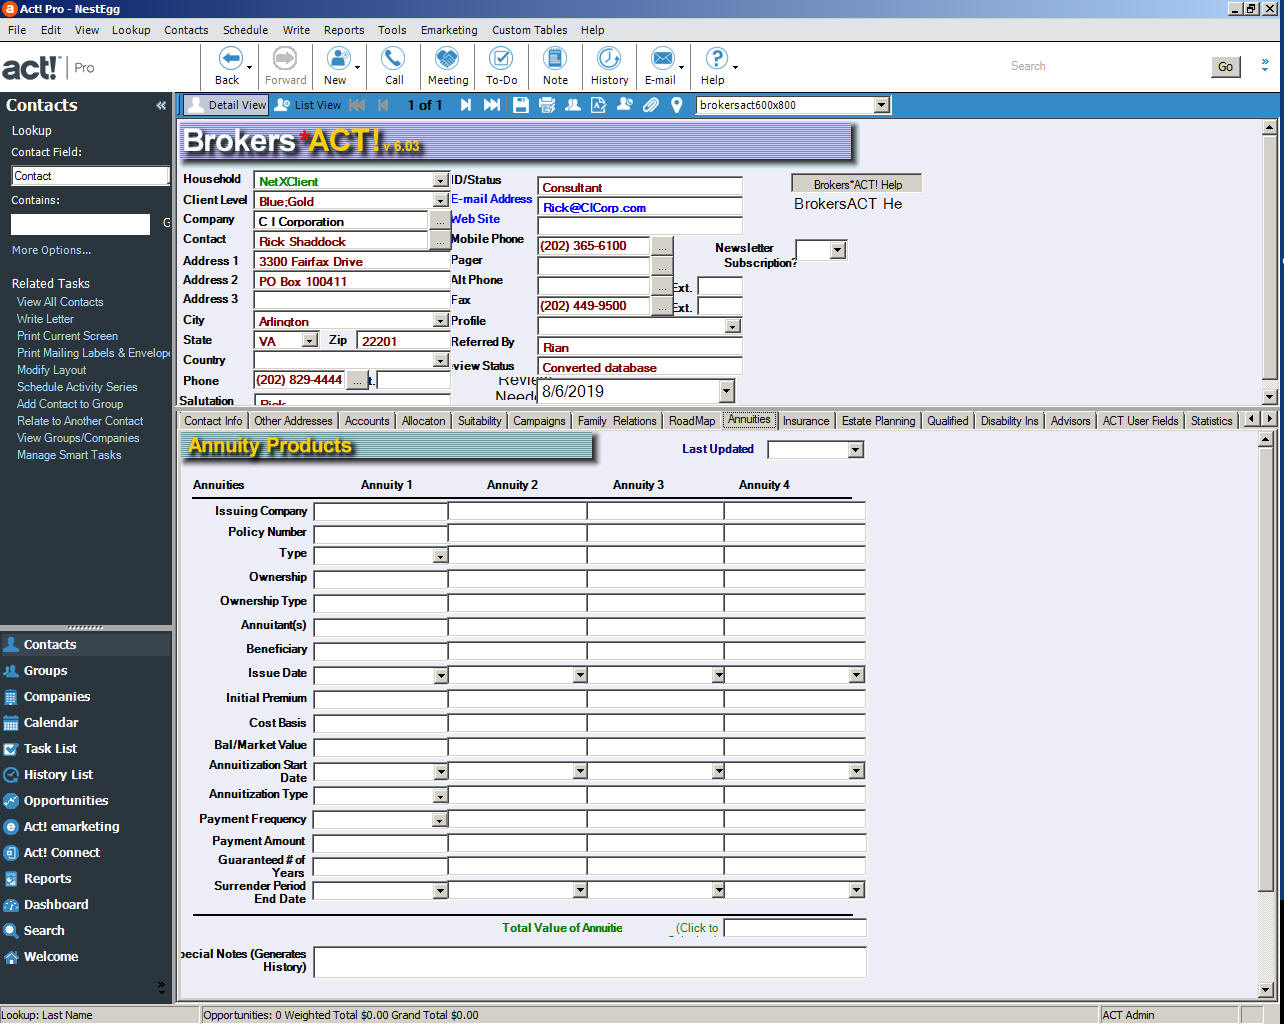Image resolution: width=1284 pixels, height=1024 pixels.
Task: Switch to the Insurance tab
Action: [x=806, y=421]
